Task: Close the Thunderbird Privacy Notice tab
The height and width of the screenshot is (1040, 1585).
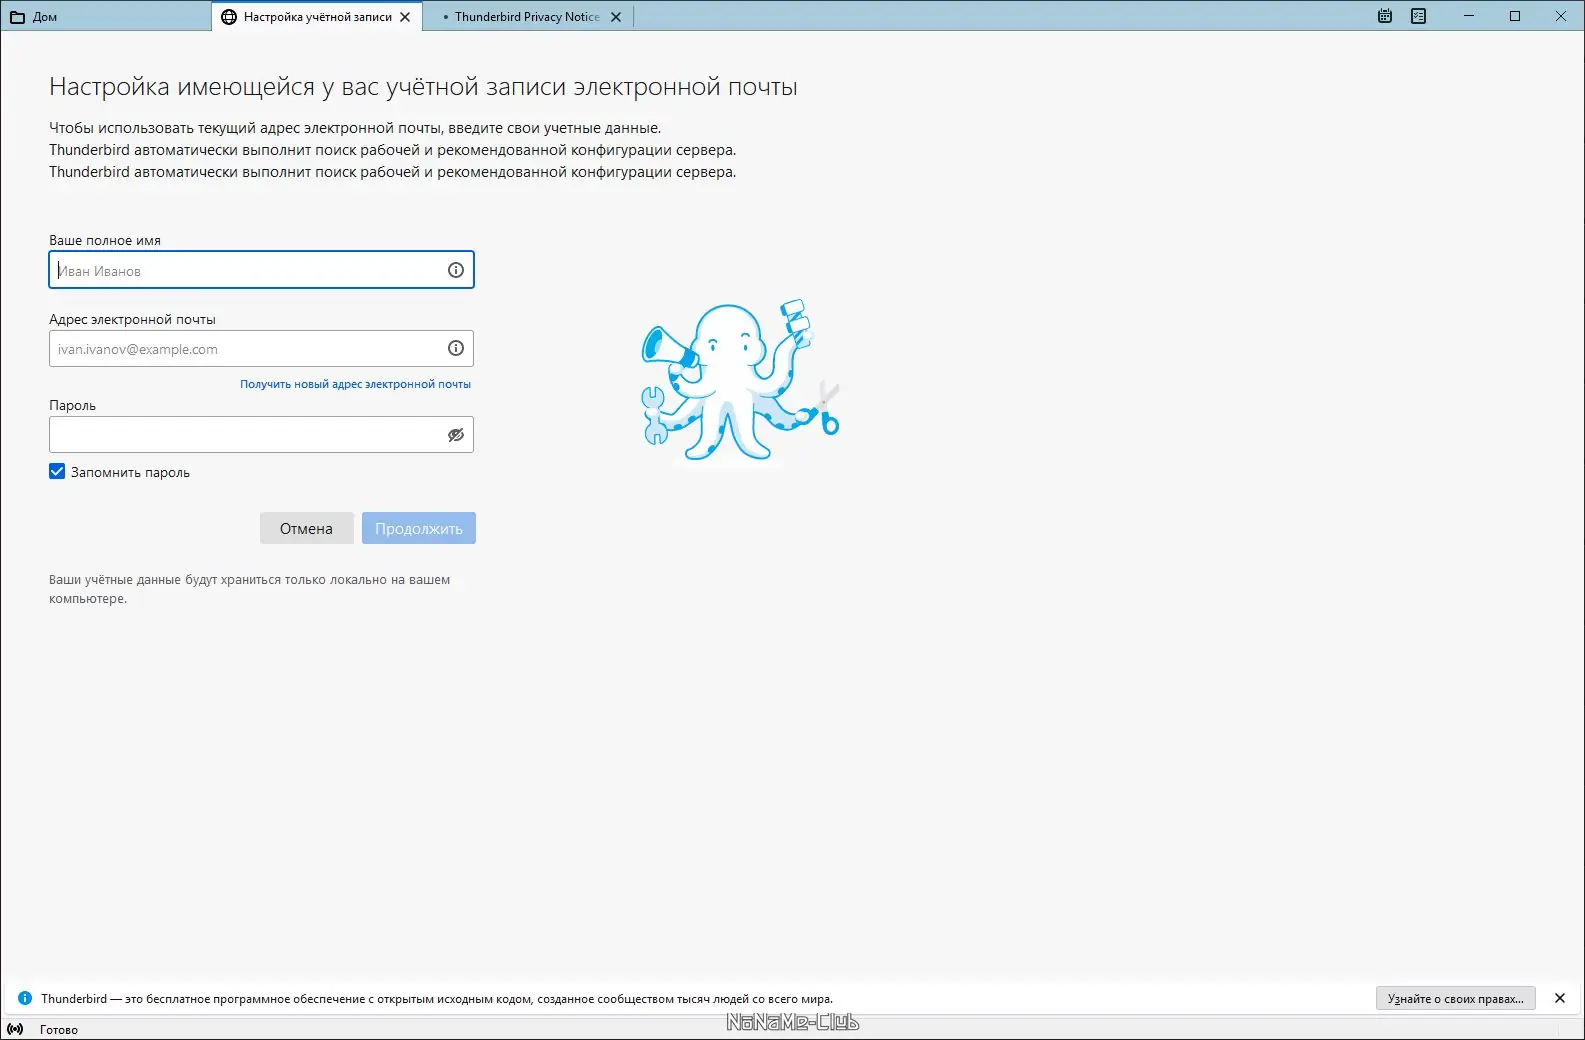Action: click(x=616, y=17)
